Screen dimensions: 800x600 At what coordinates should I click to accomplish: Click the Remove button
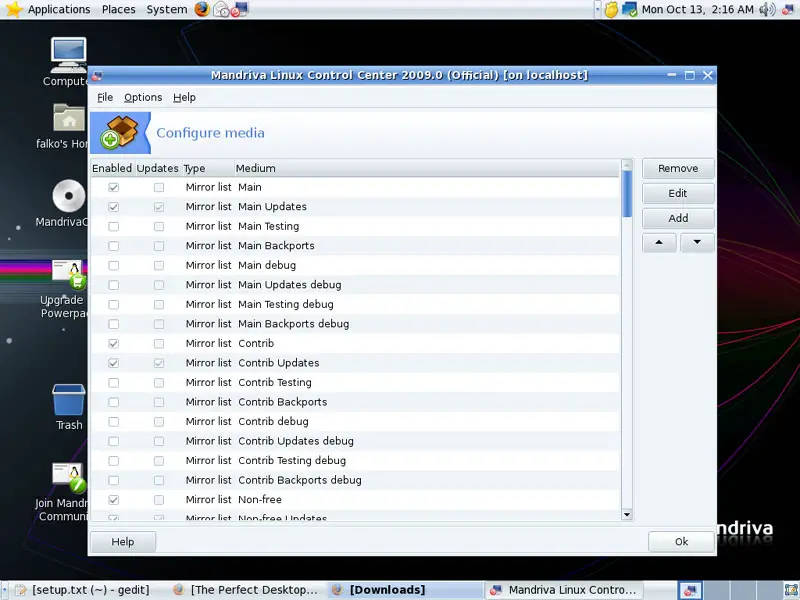678,168
